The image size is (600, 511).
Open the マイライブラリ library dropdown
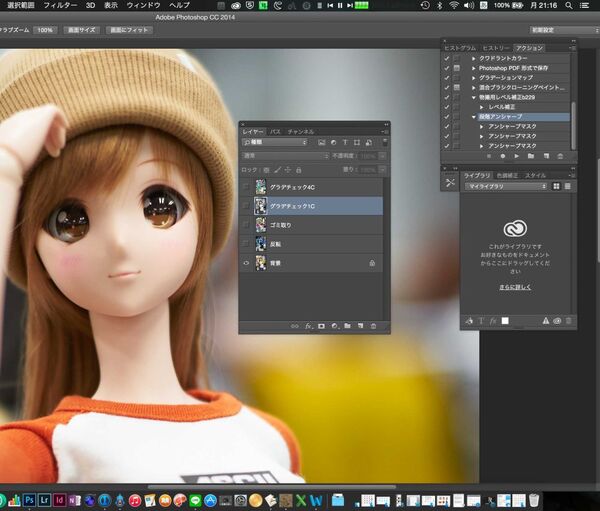(506, 186)
